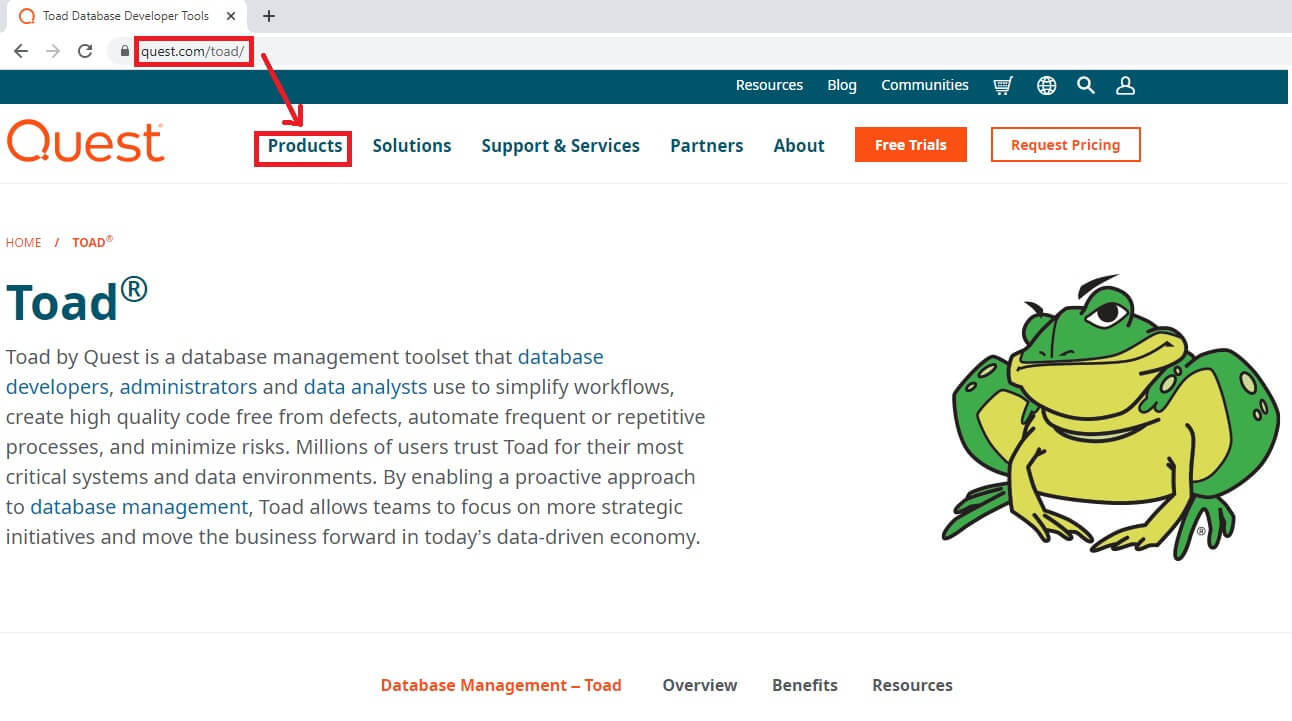This screenshot has height=721, width=1292.
Task: Click the HOME breadcrumb link
Action: coord(24,243)
